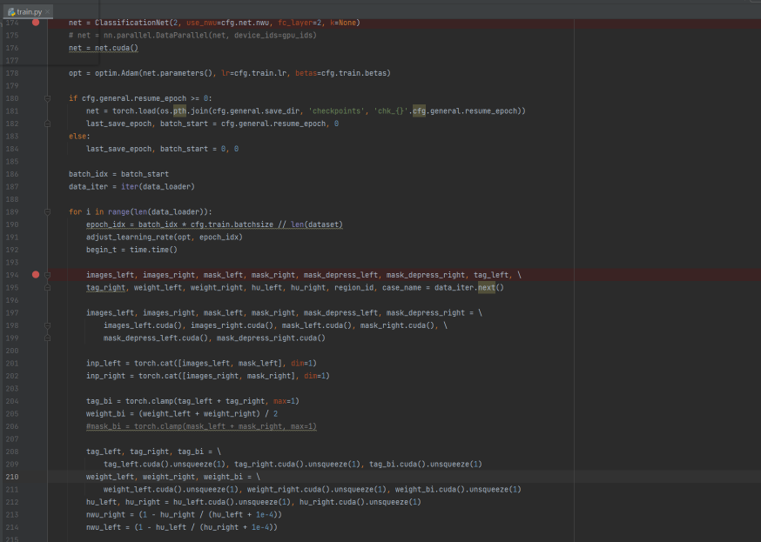Click line number 178 in the gutter

12,73
